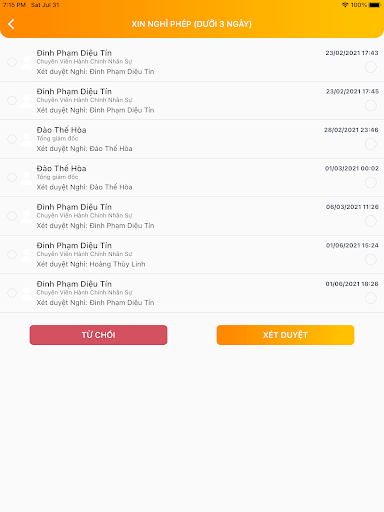Select right radio of 23/02/2021 17:43 request
This screenshot has width=384, height=512.
click(371, 67)
